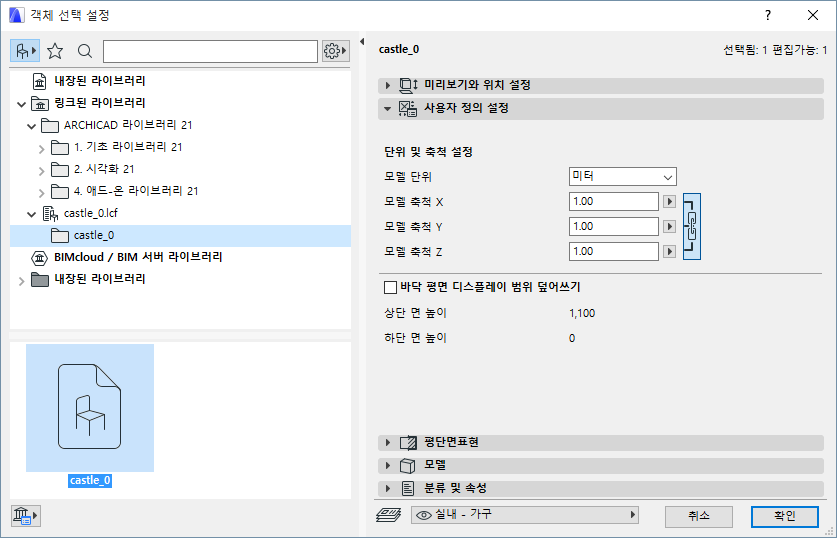Show favorites with the star icon
Screen dimensions: 837x538
(55, 51)
